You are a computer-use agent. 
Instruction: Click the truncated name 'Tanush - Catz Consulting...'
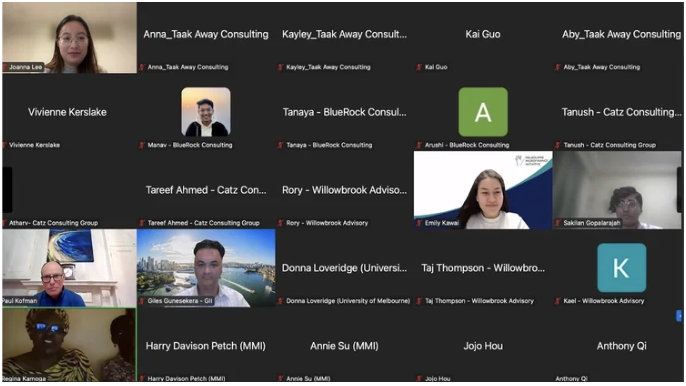point(622,112)
